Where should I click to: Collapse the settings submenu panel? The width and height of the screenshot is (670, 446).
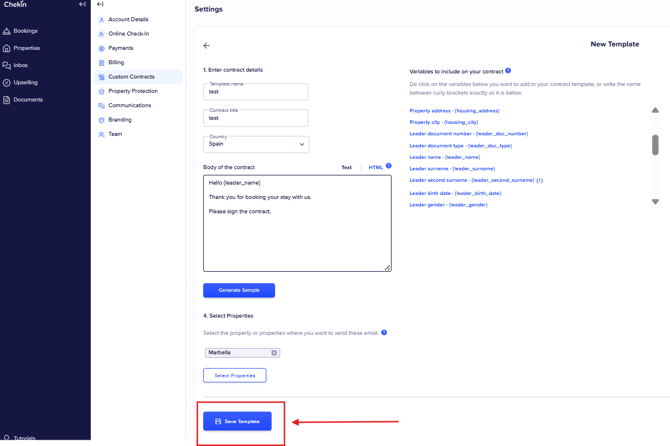pyautogui.click(x=100, y=5)
